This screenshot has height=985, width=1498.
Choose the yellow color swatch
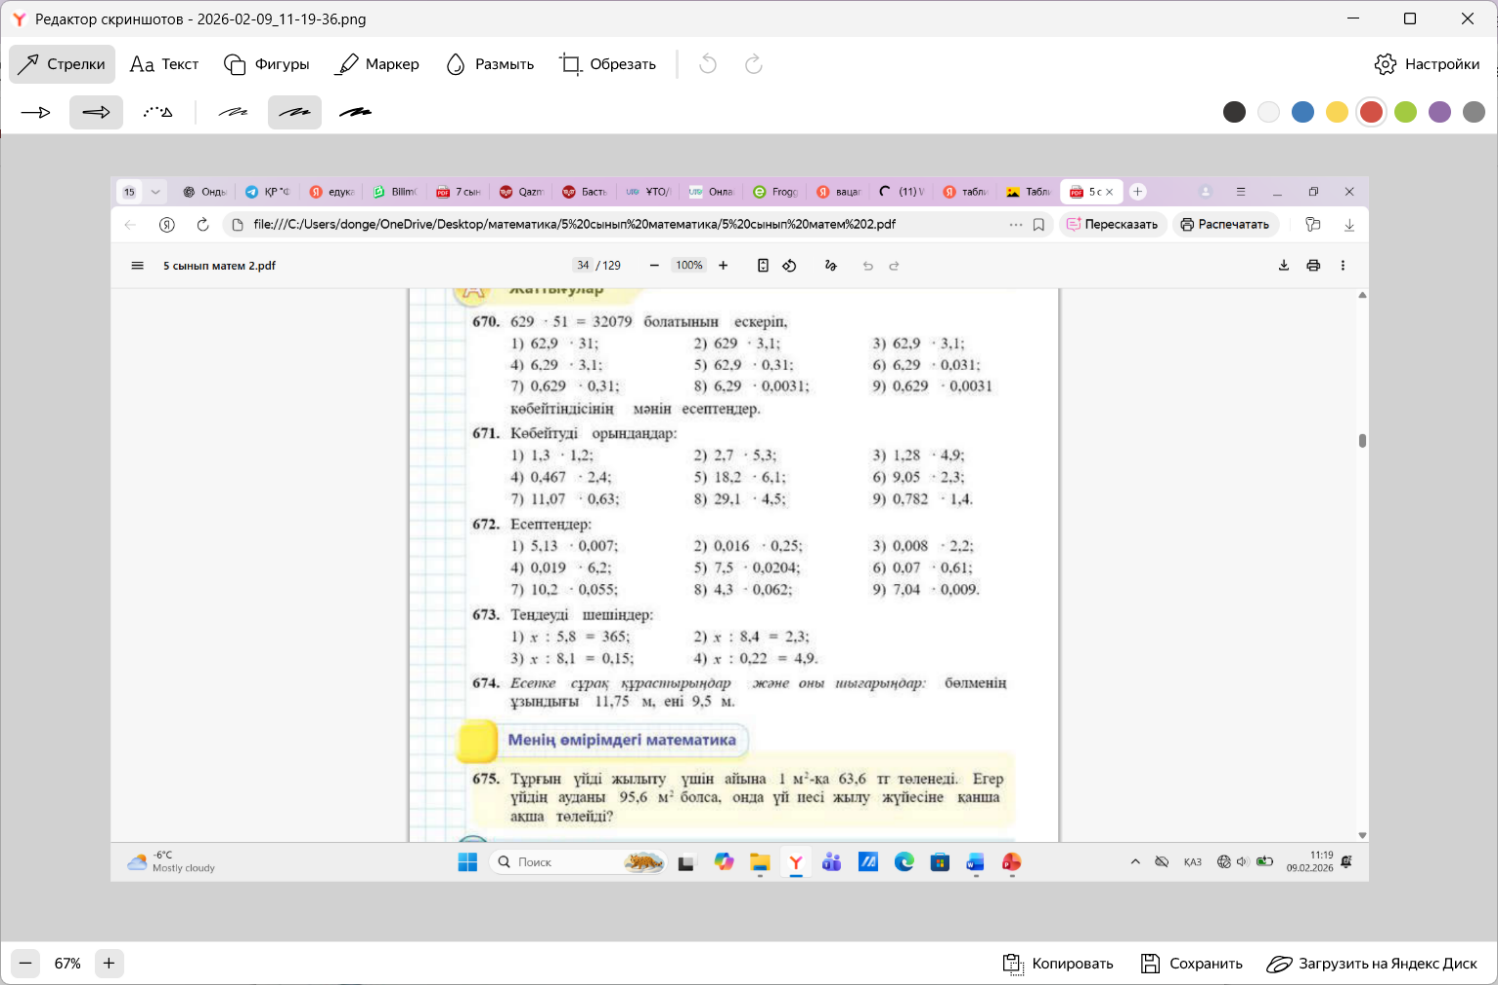point(1337,112)
